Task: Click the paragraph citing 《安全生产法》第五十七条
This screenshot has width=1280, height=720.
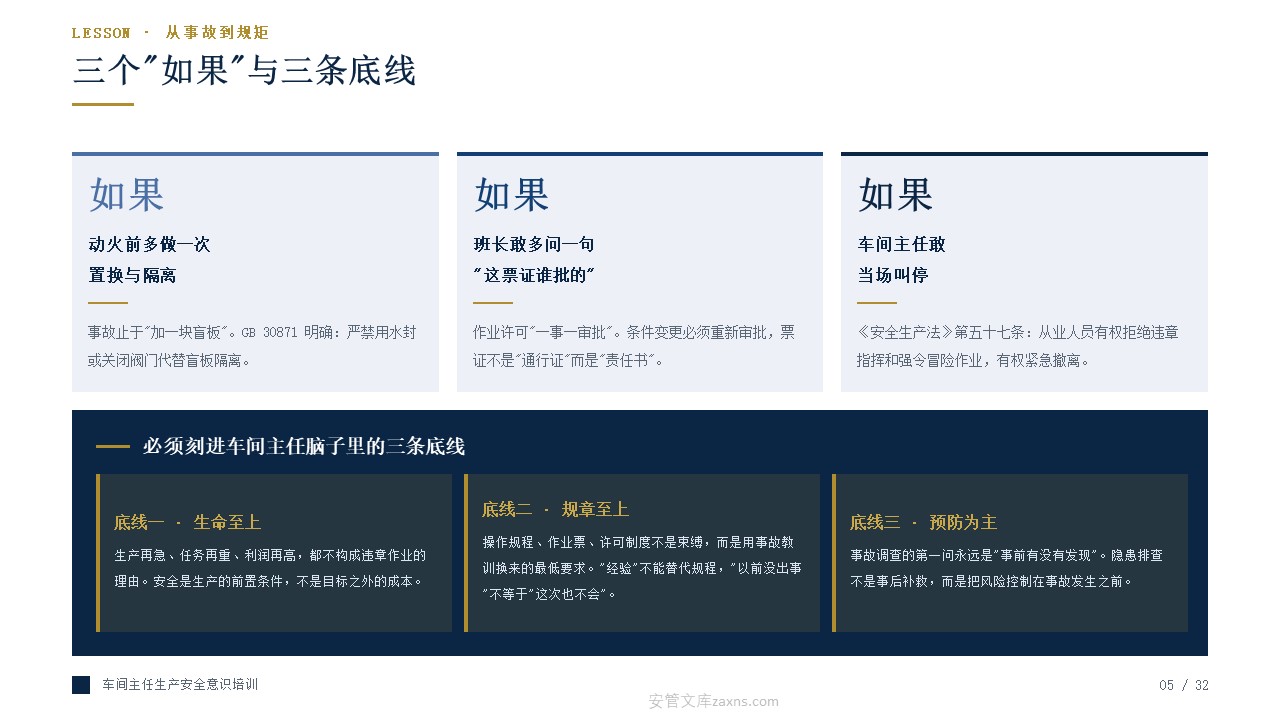Action: (1018, 346)
